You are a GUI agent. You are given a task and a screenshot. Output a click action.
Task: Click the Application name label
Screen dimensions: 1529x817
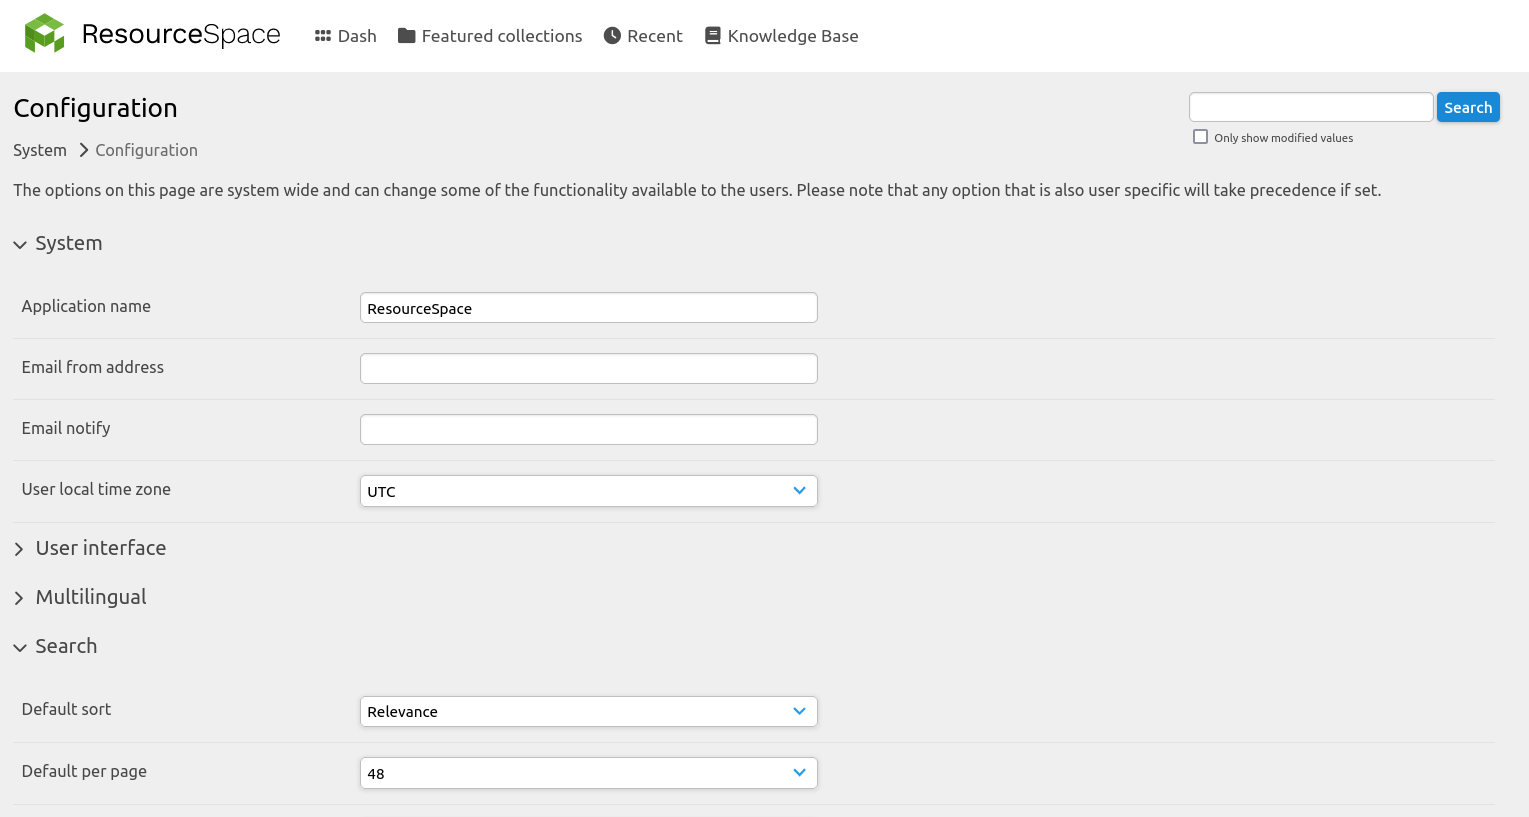86,306
